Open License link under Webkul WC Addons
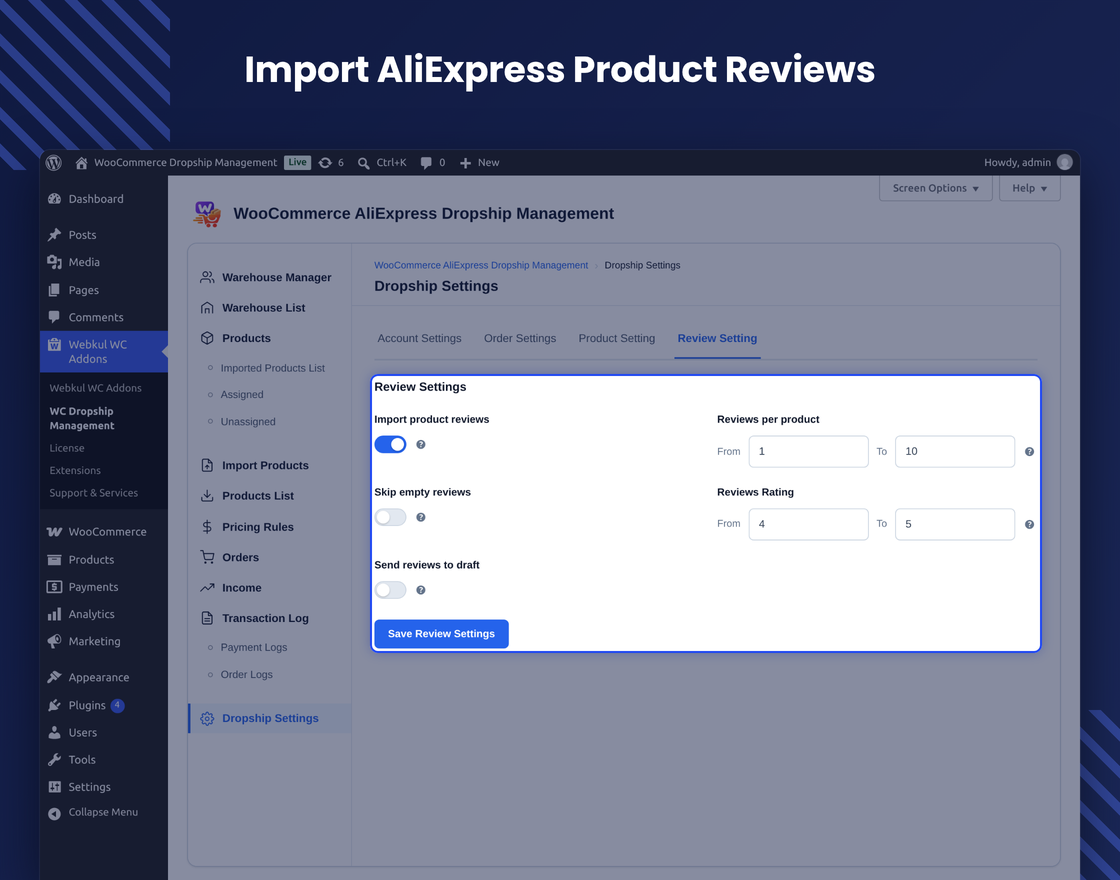Screen dimensions: 1120x880 [67, 448]
